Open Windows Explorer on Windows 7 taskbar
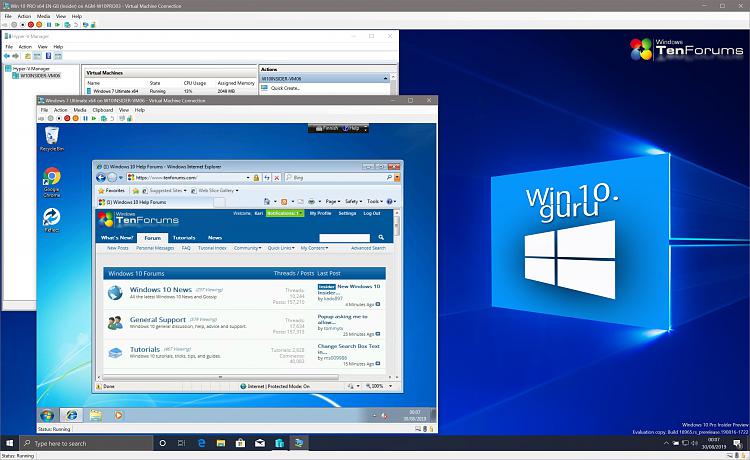This screenshot has height=460, width=750. 96,415
